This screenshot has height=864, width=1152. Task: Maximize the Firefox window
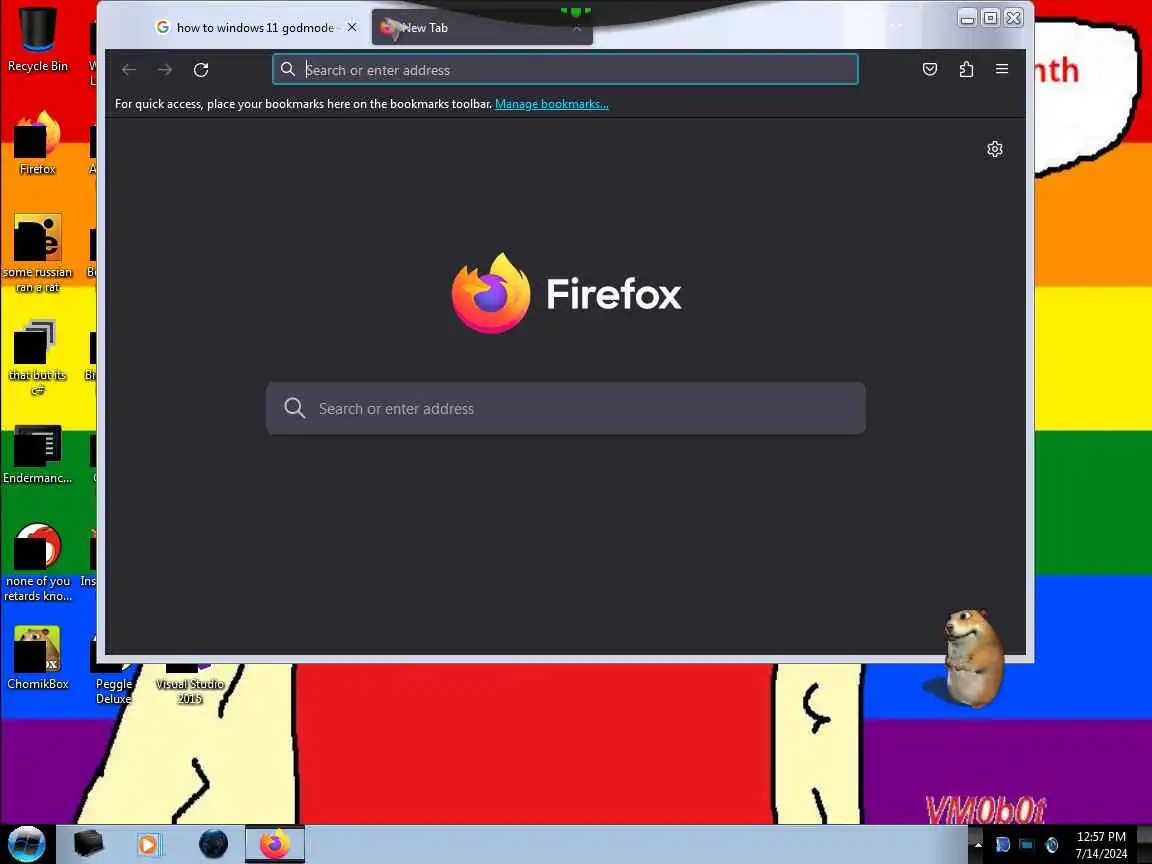[990, 18]
